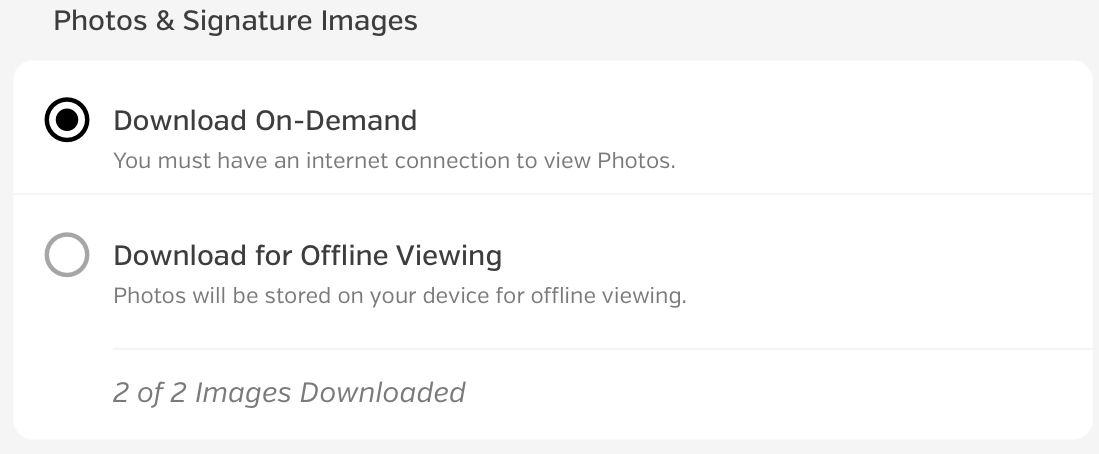Click the internet connection requirement description

point(394,160)
